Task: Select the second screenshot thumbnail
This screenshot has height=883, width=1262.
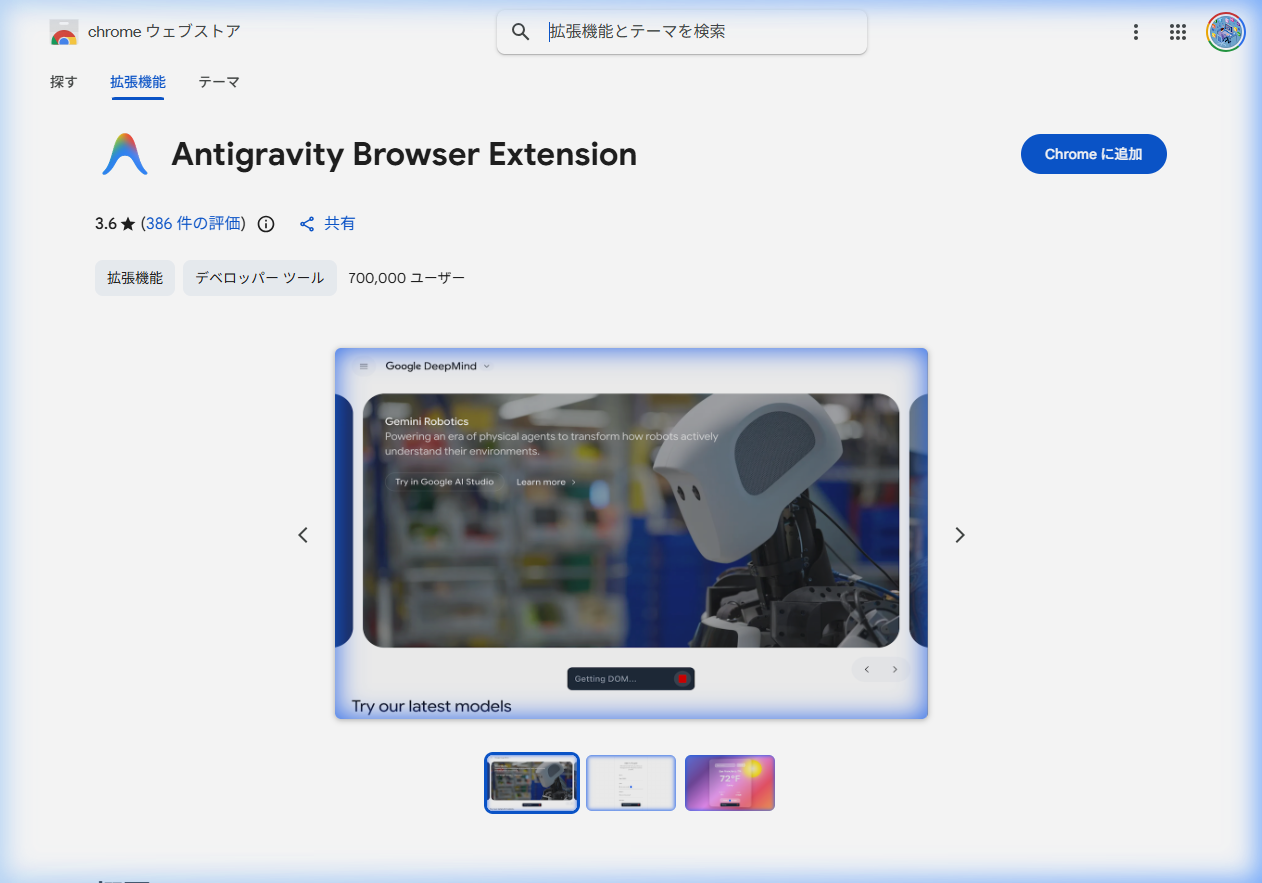Action: (631, 782)
